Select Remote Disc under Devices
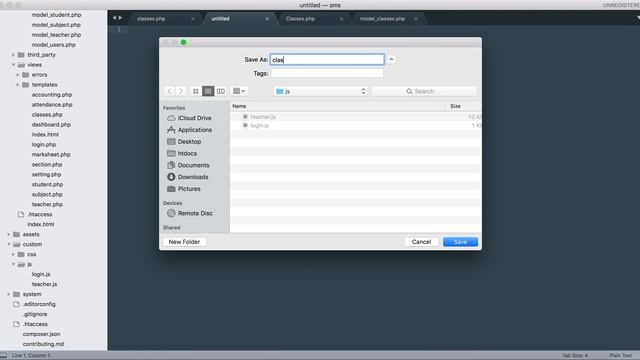 190,213
